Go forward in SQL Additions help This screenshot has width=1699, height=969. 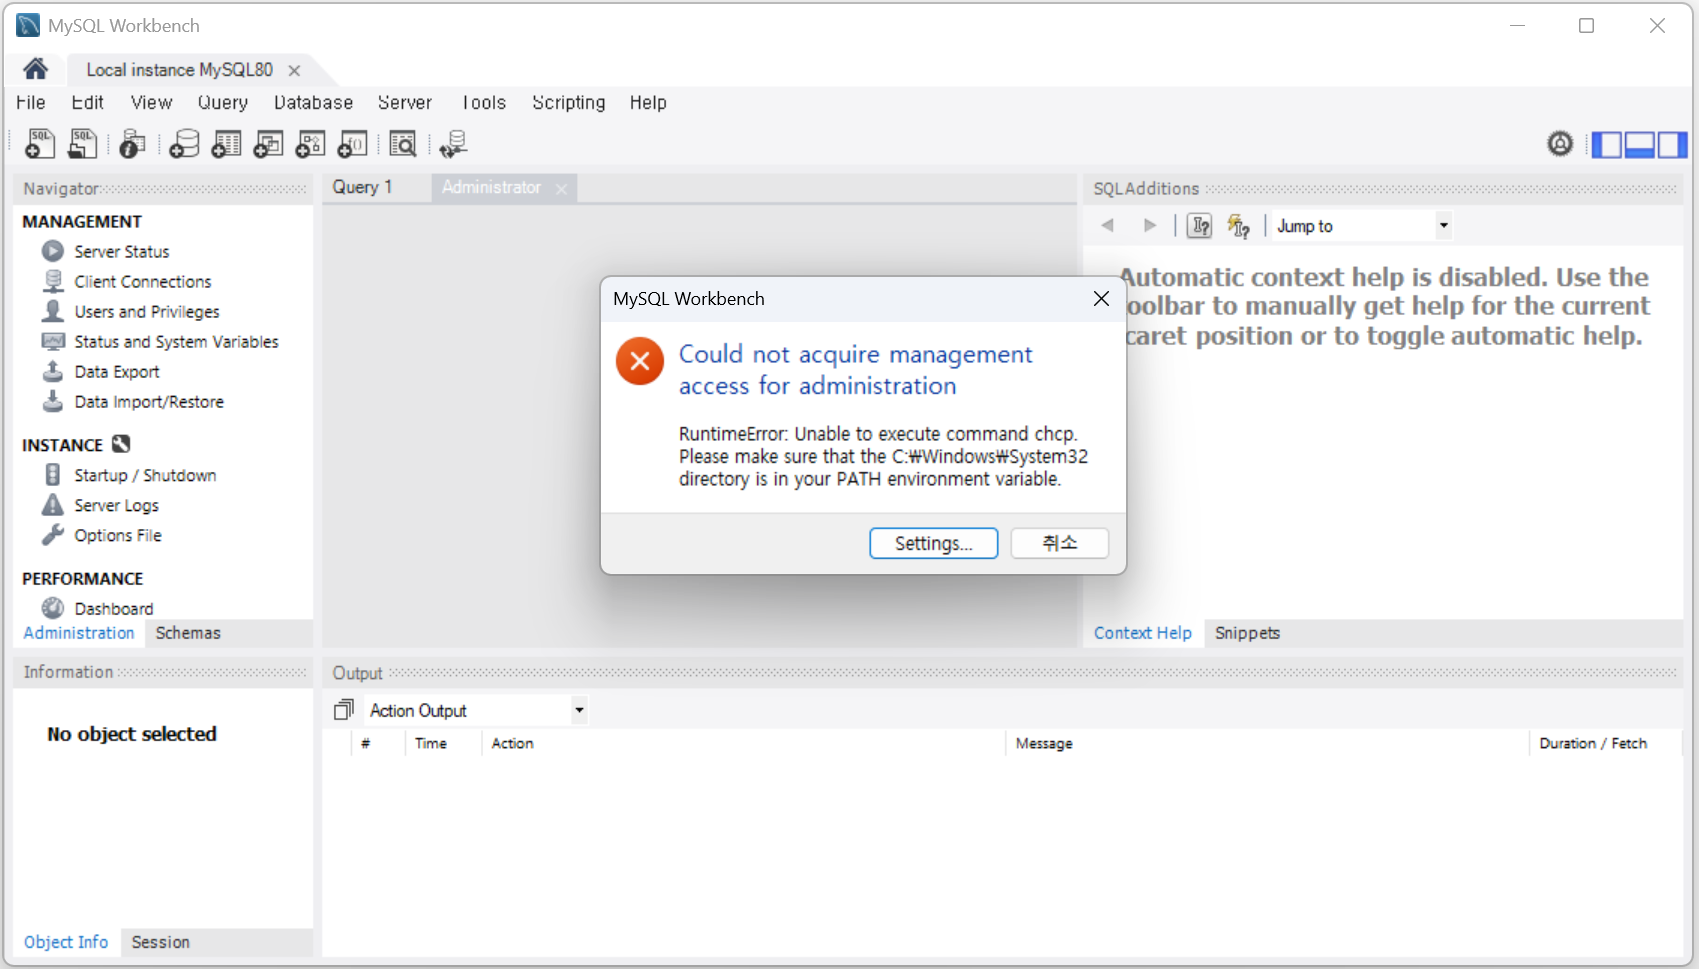[x=1150, y=226]
